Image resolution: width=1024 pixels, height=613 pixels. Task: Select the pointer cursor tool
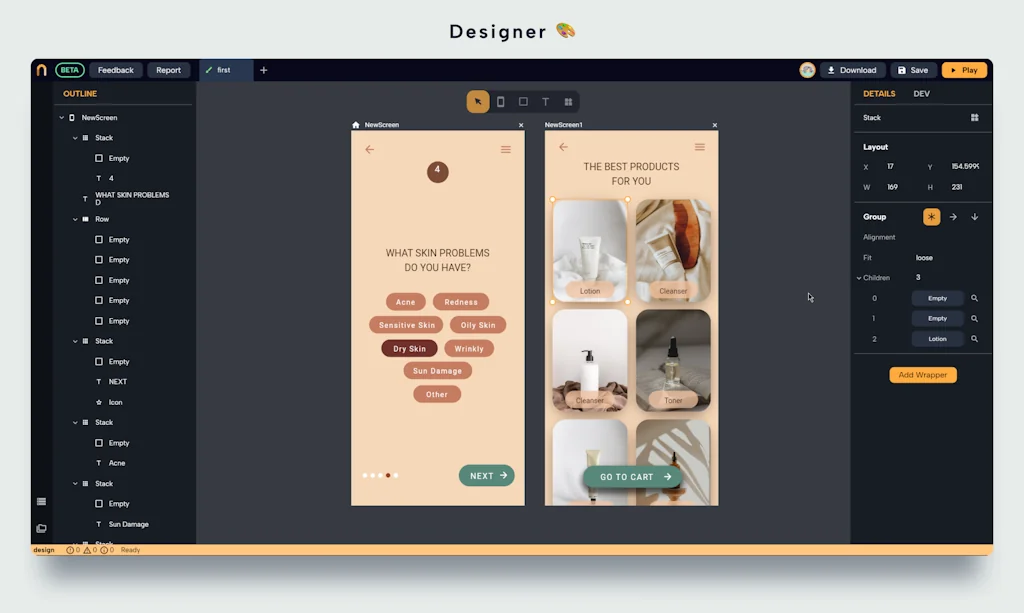(478, 102)
